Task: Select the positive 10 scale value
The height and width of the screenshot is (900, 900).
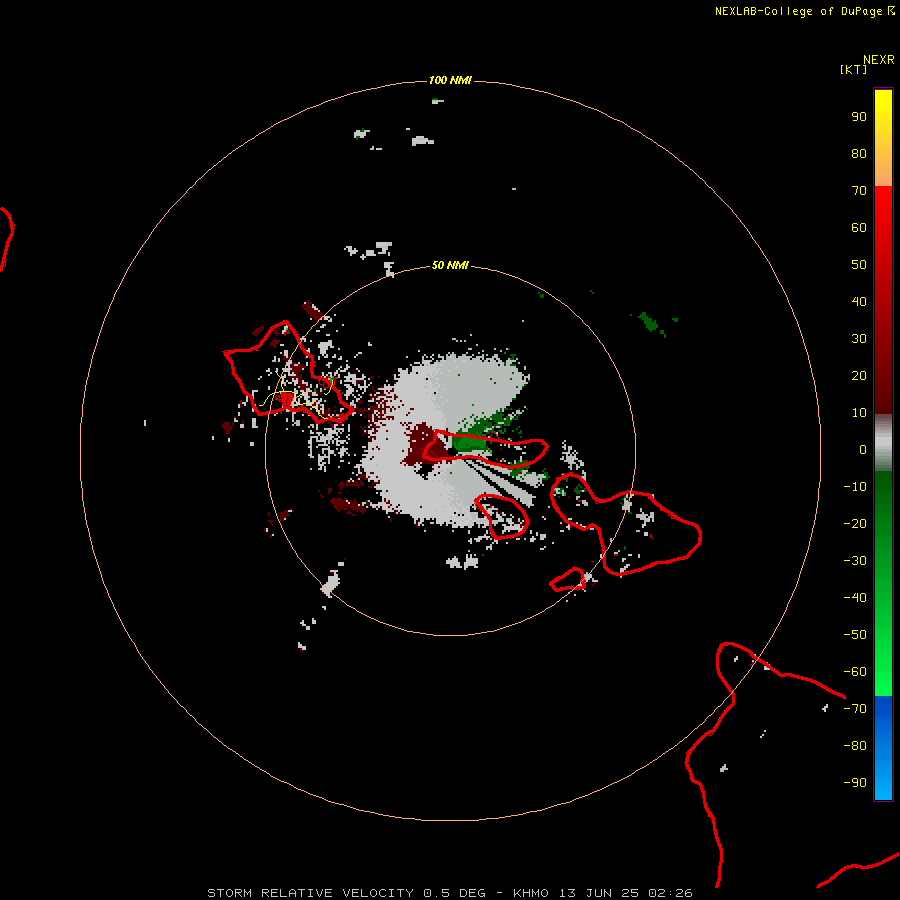Action: click(859, 413)
